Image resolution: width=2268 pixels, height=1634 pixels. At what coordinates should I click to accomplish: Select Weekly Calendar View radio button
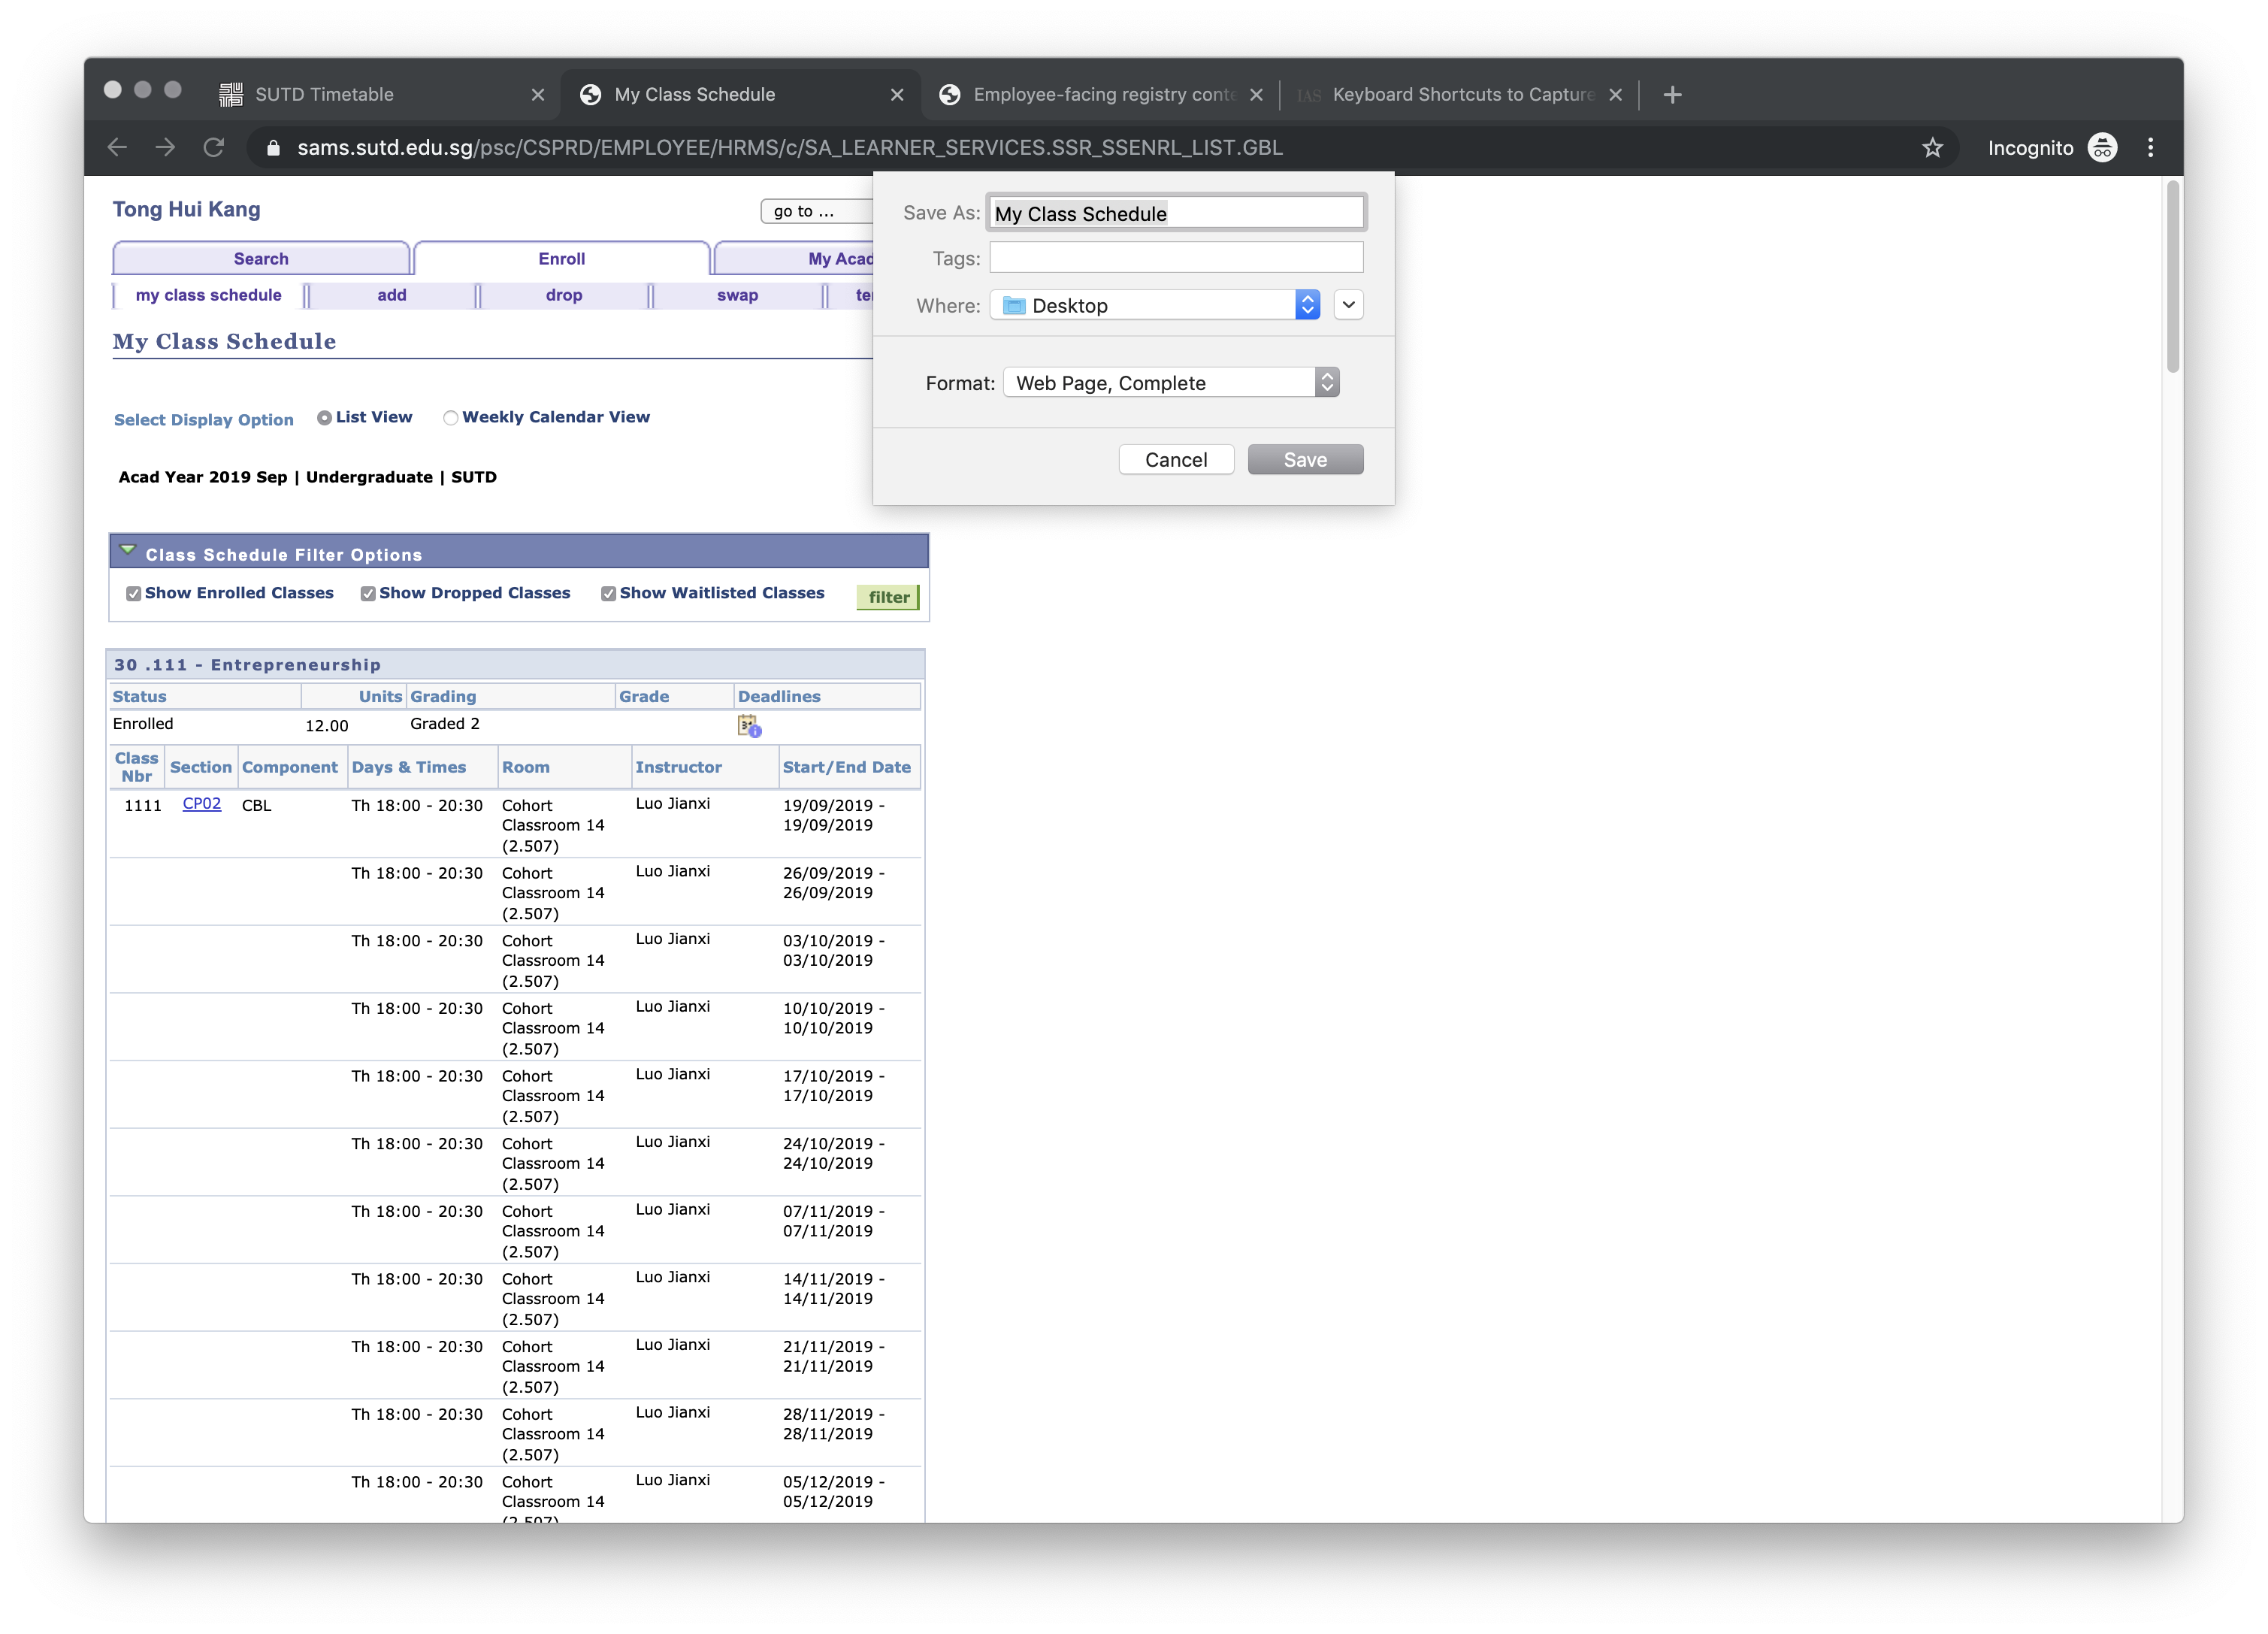451,418
